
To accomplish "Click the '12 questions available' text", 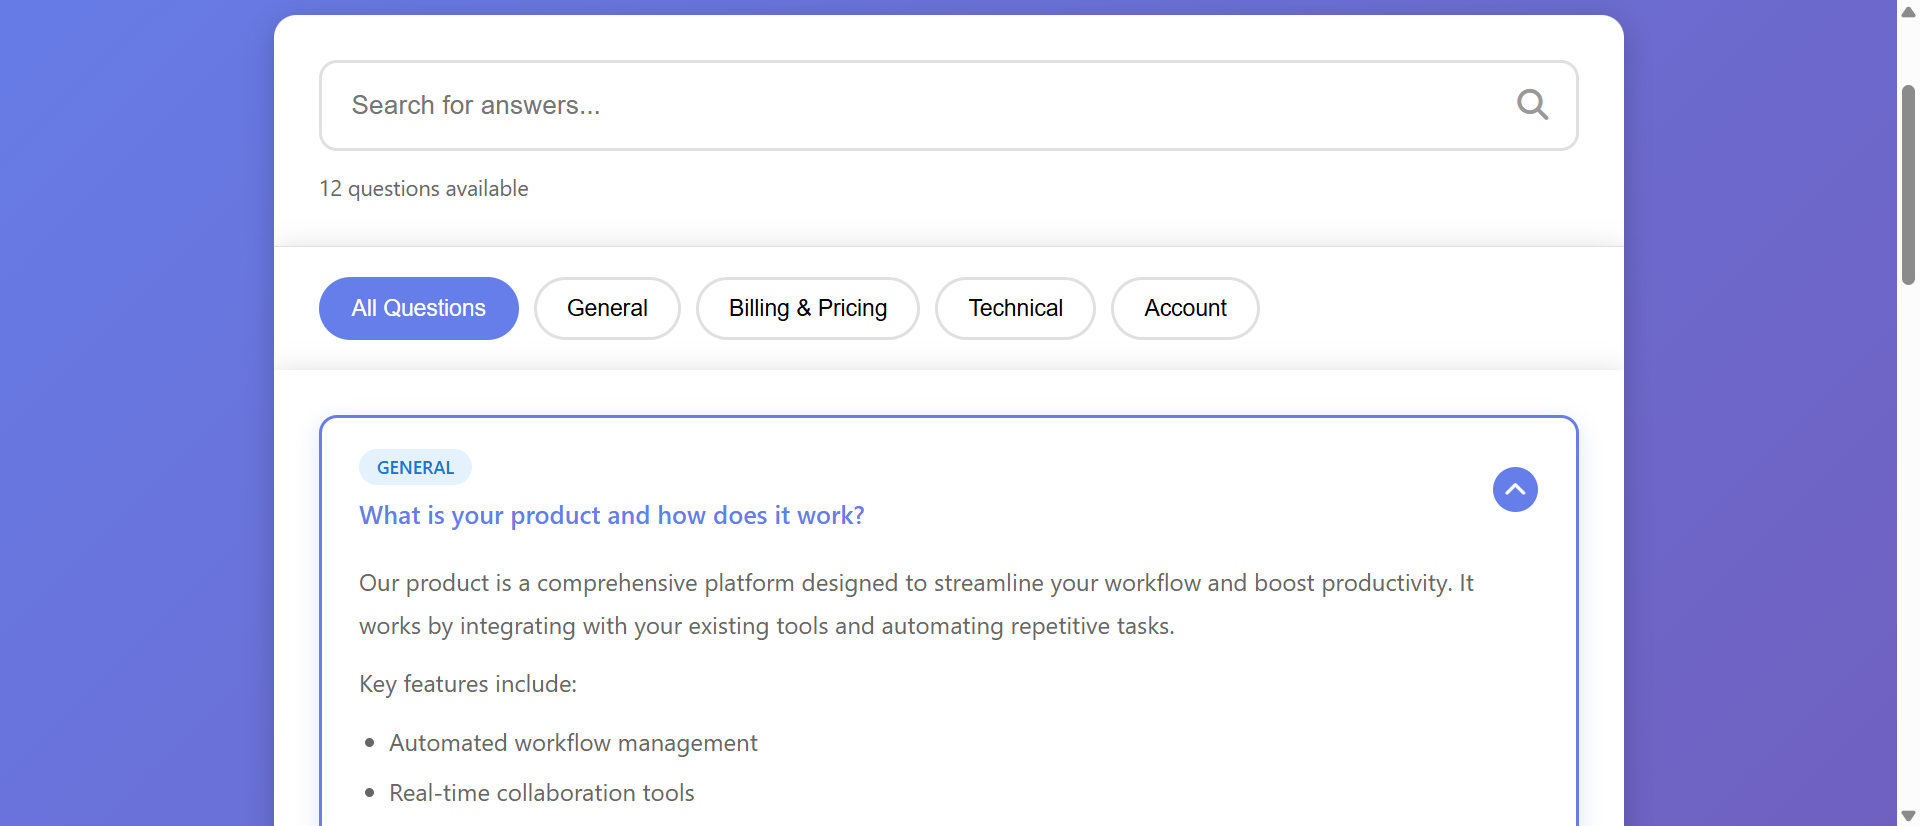I will (x=424, y=188).
